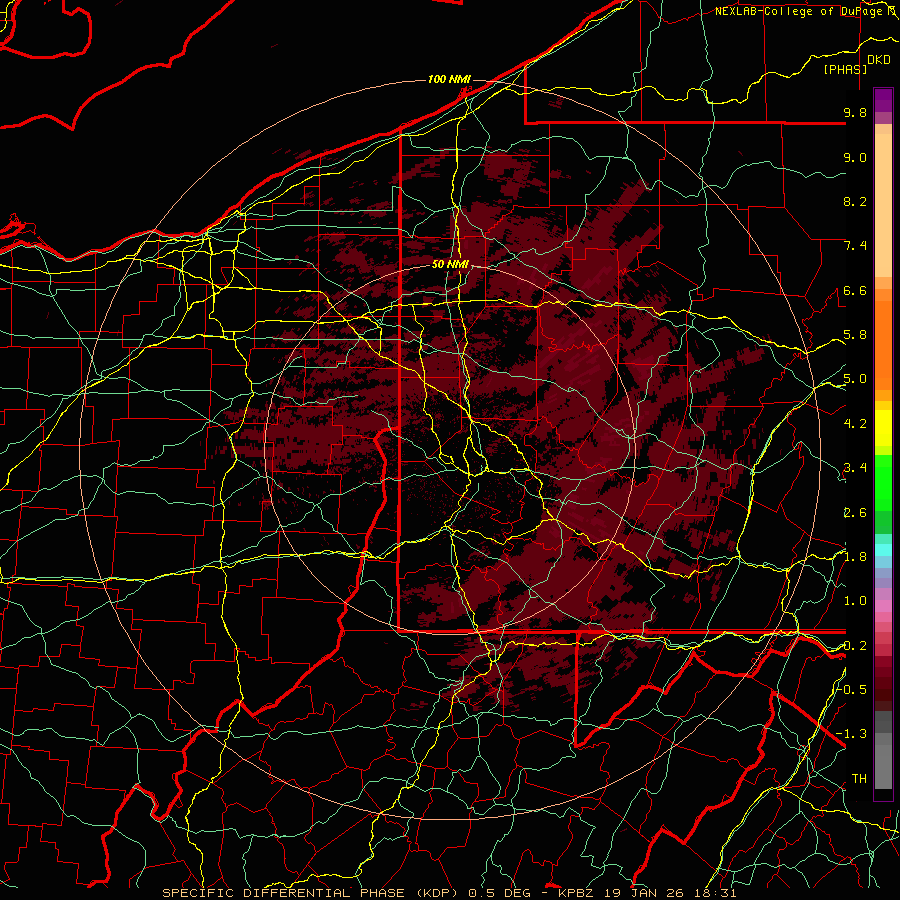Click the yellow segment of the color bar

[x=883, y=428]
